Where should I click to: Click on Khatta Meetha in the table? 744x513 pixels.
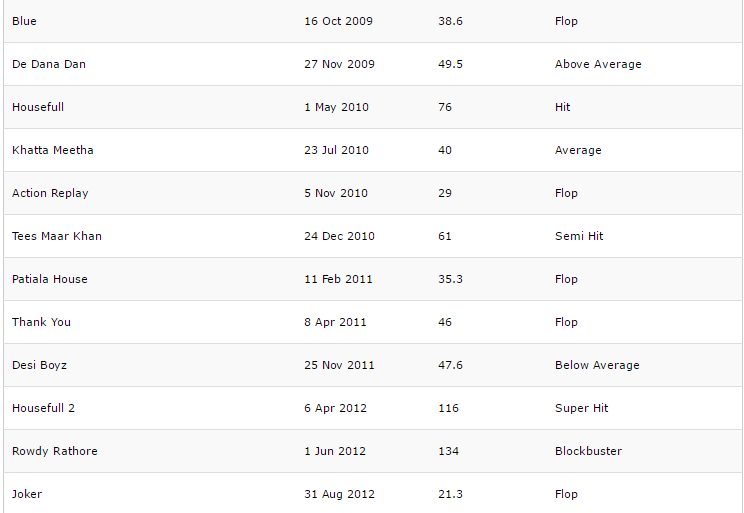53,150
